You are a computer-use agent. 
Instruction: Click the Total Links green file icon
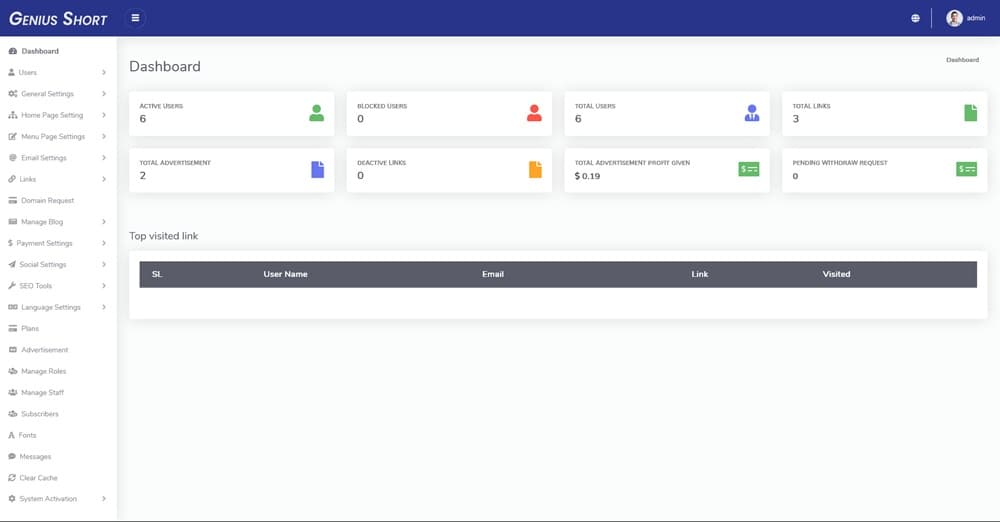tap(970, 113)
